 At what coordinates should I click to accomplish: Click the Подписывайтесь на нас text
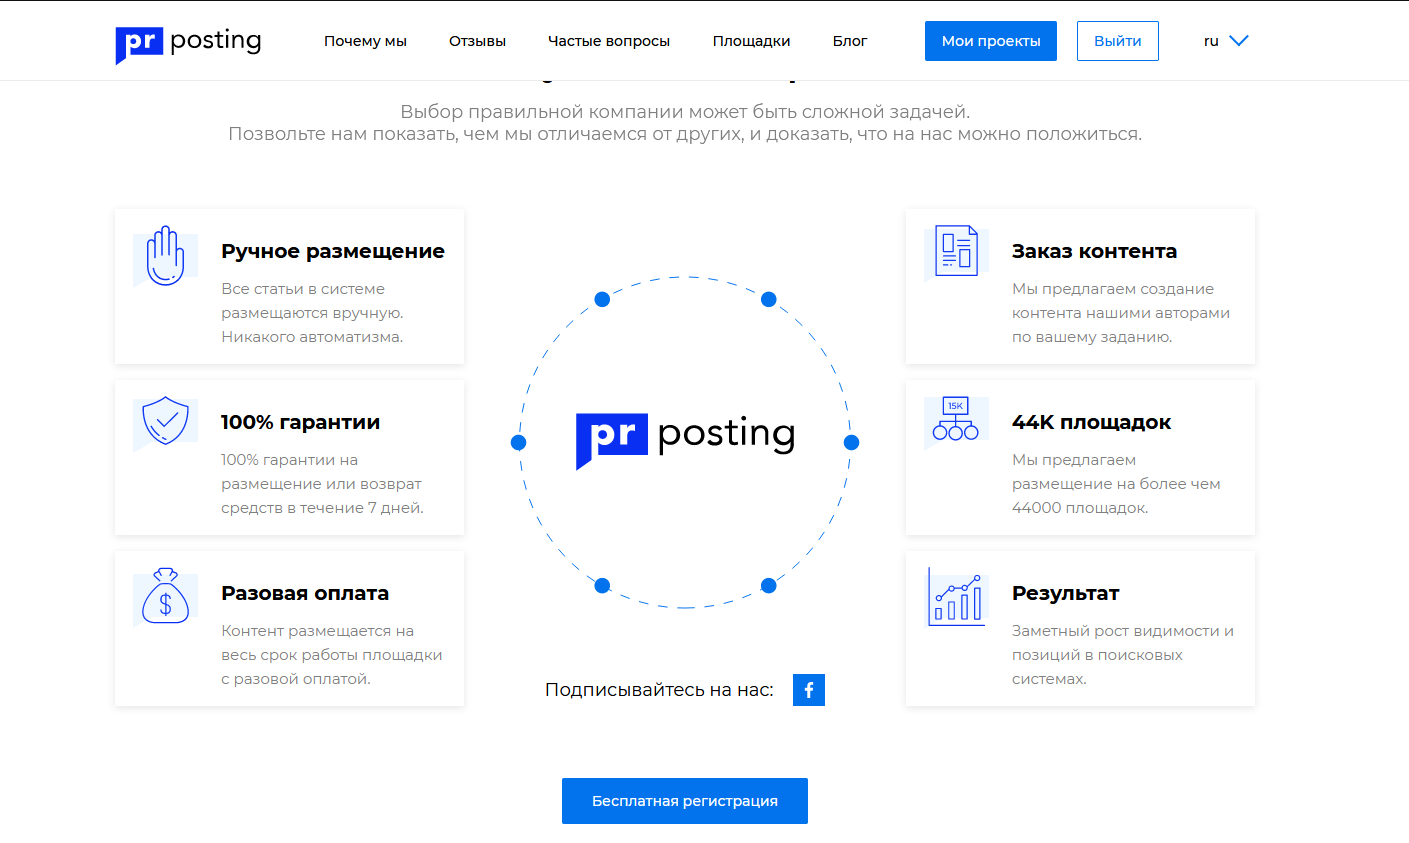coord(659,690)
